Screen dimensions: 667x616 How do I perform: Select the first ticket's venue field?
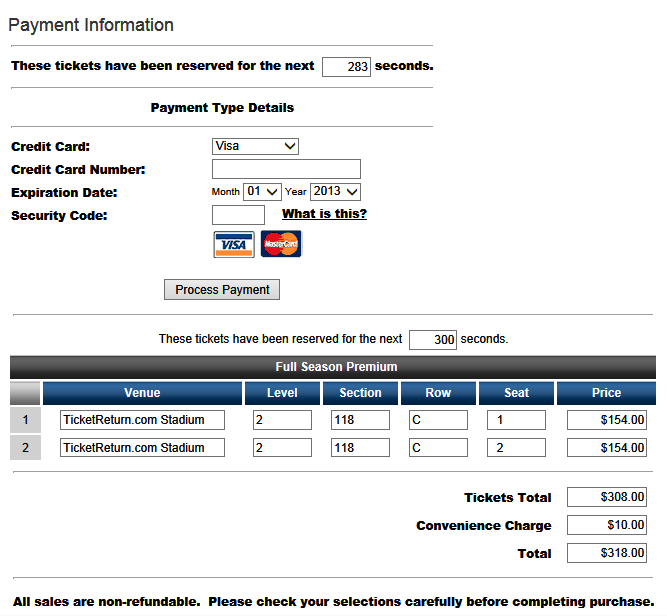pyautogui.click(x=142, y=420)
